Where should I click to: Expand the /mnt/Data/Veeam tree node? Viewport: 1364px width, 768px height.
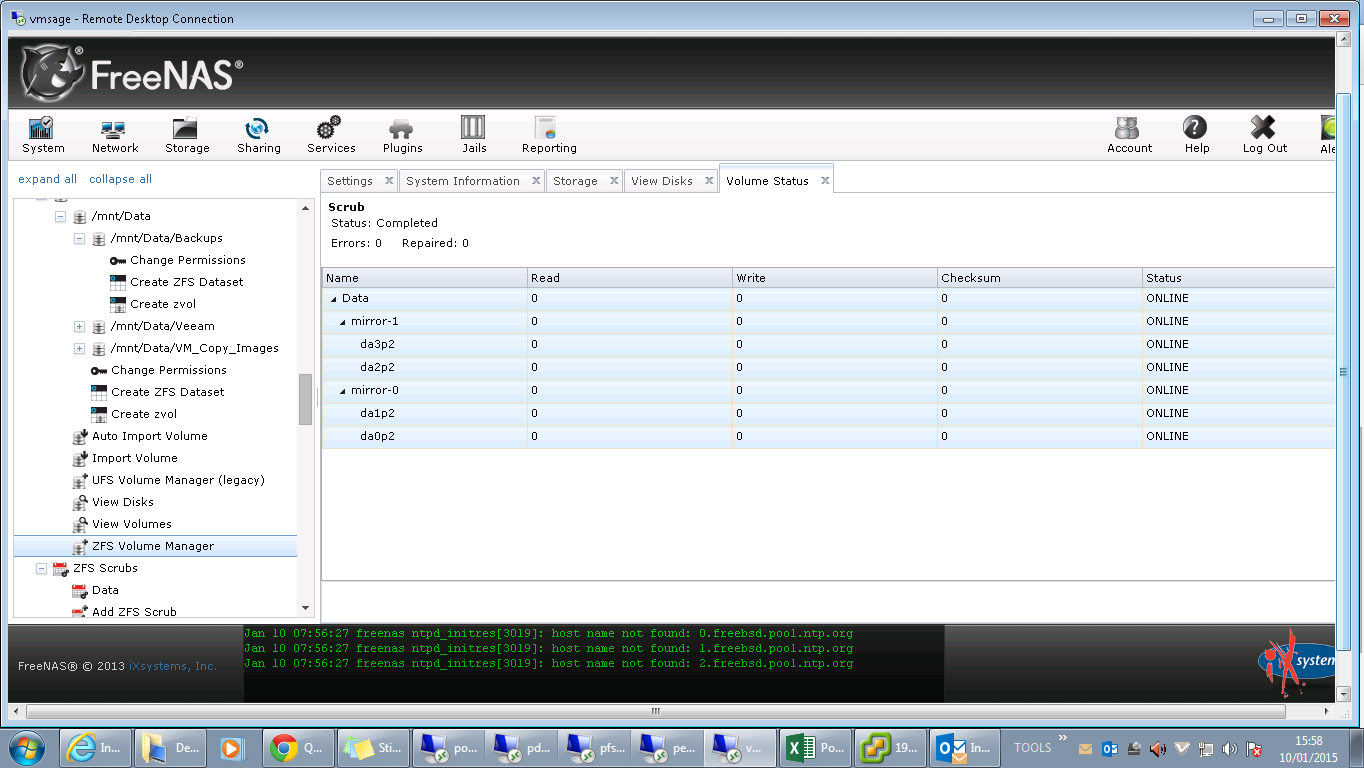pos(80,327)
